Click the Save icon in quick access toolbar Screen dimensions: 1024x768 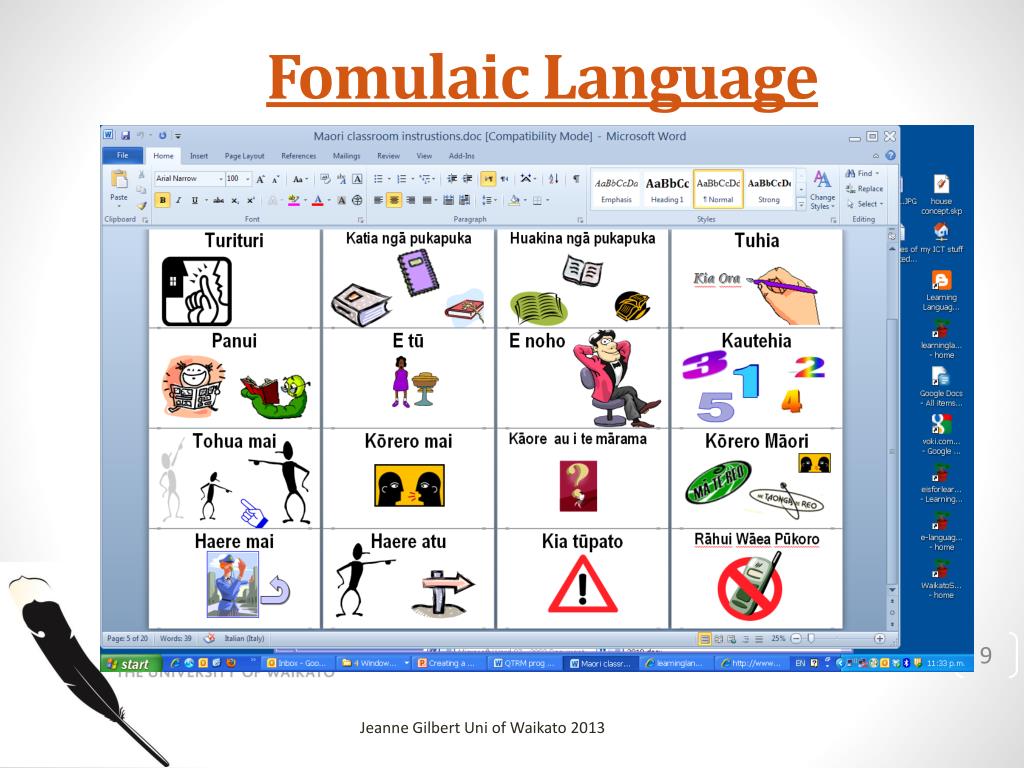(125, 136)
